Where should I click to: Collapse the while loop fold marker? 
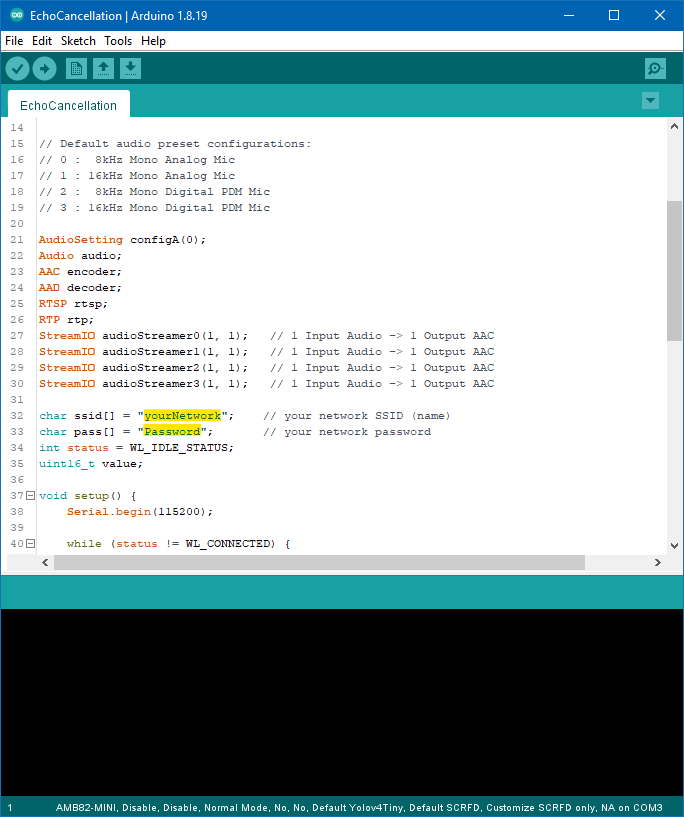(x=30, y=544)
